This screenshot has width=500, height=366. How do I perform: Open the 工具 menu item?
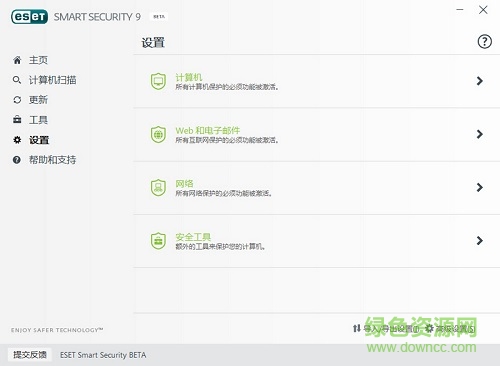pos(38,120)
